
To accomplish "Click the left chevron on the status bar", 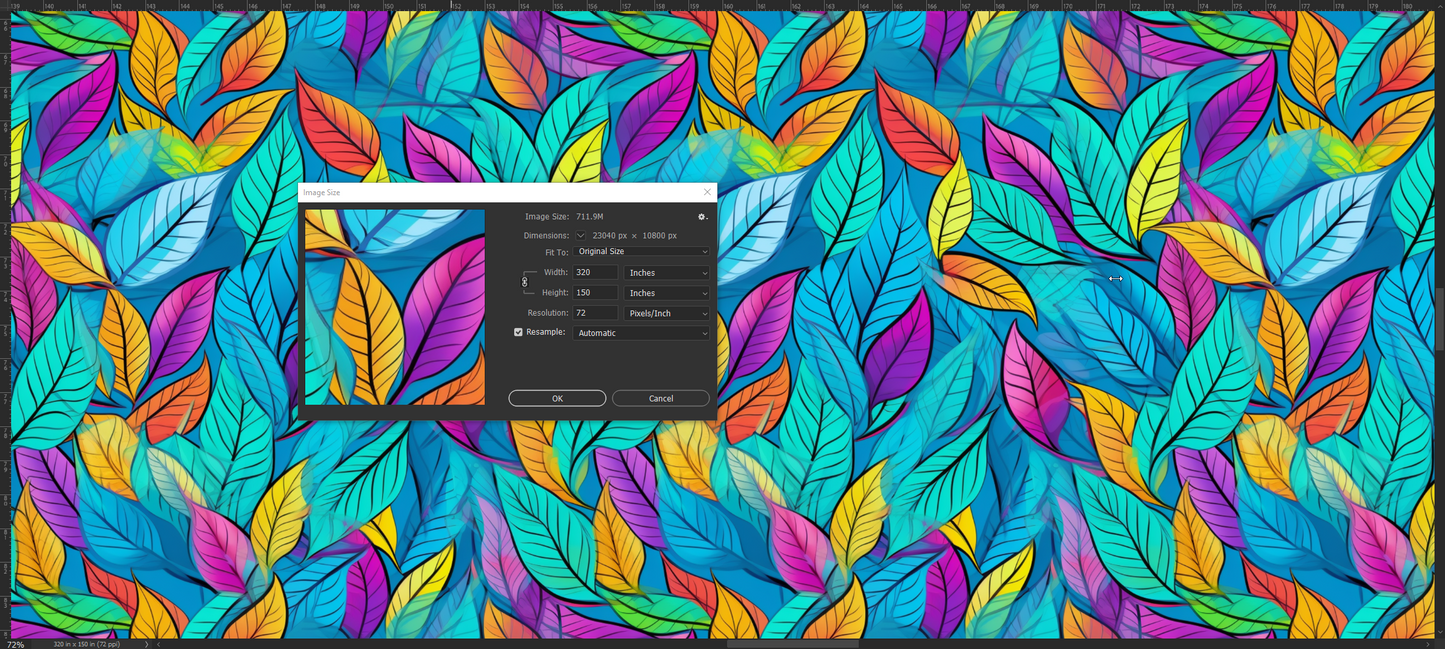I will tap(159, 644).
